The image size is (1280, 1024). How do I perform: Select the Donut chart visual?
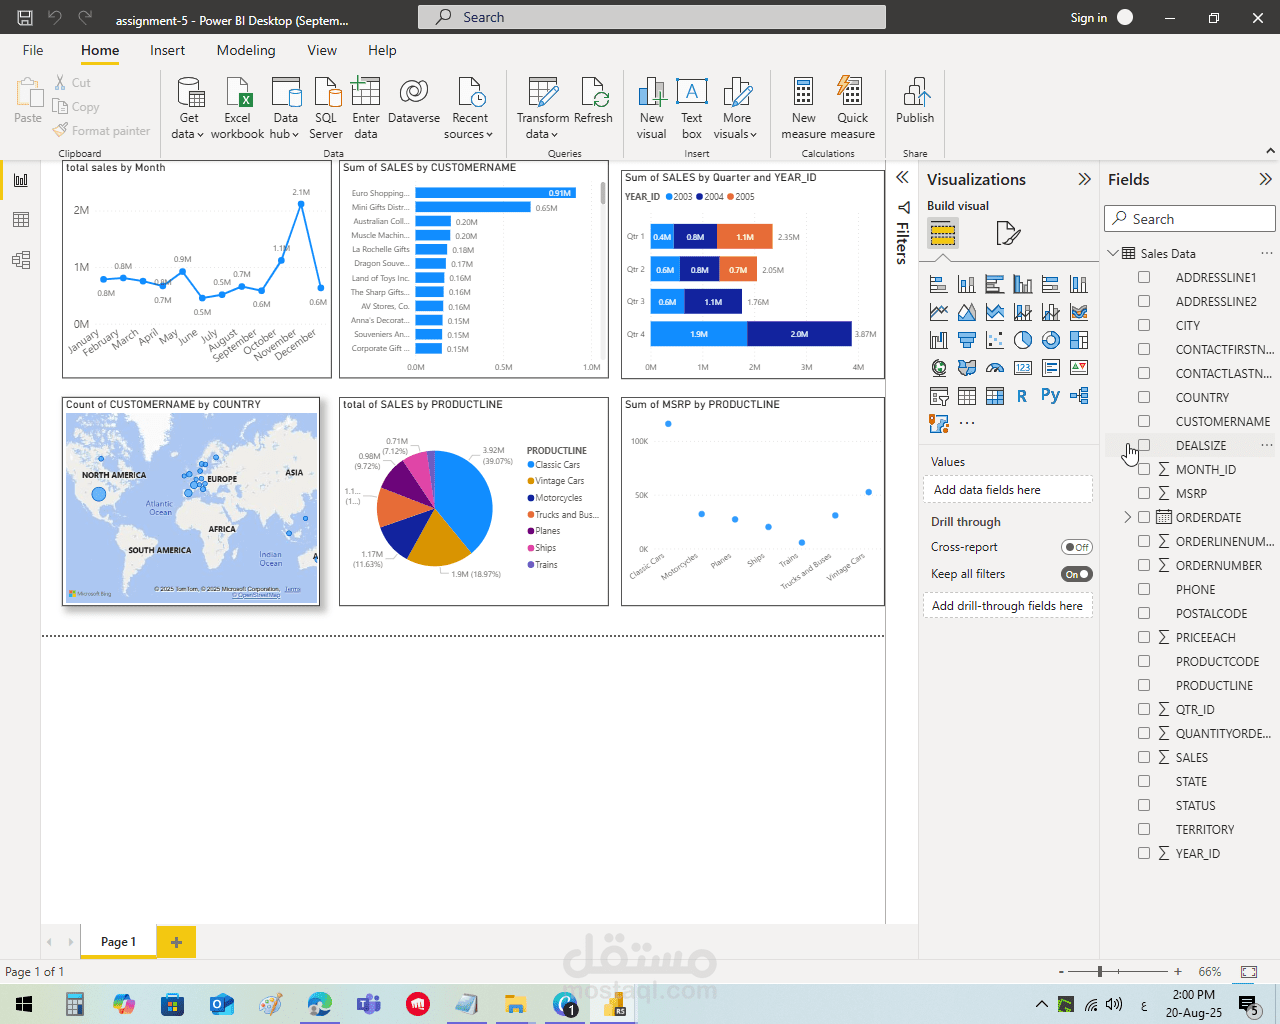pyautogui.click(x=1050, y=341)
